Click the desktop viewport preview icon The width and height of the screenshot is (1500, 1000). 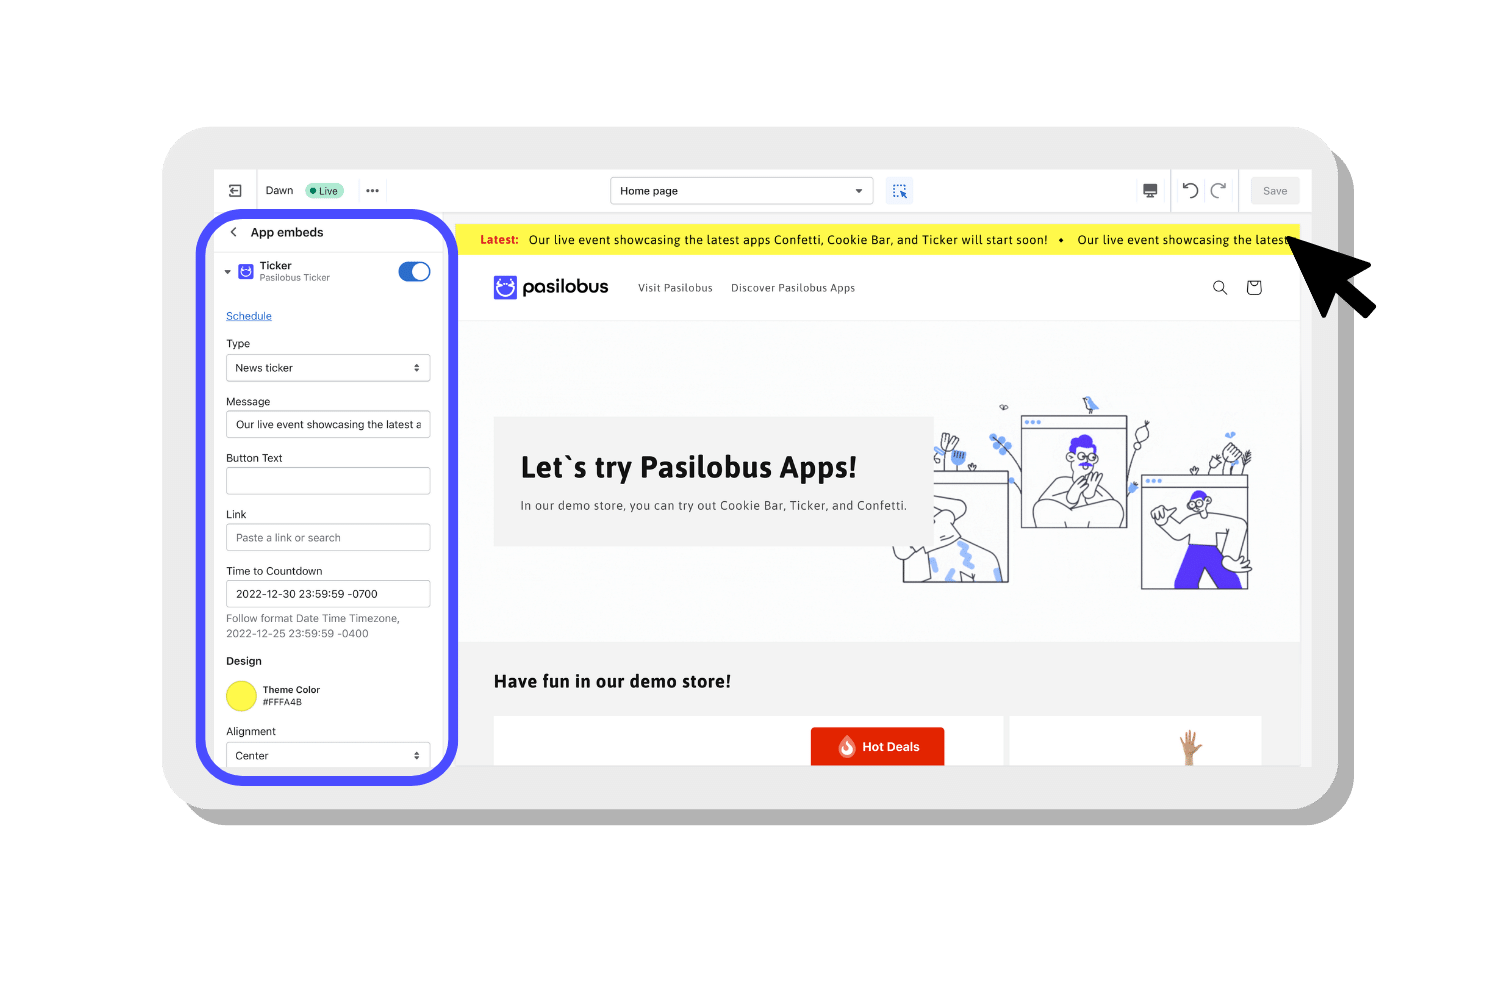tap(1150, 191)
